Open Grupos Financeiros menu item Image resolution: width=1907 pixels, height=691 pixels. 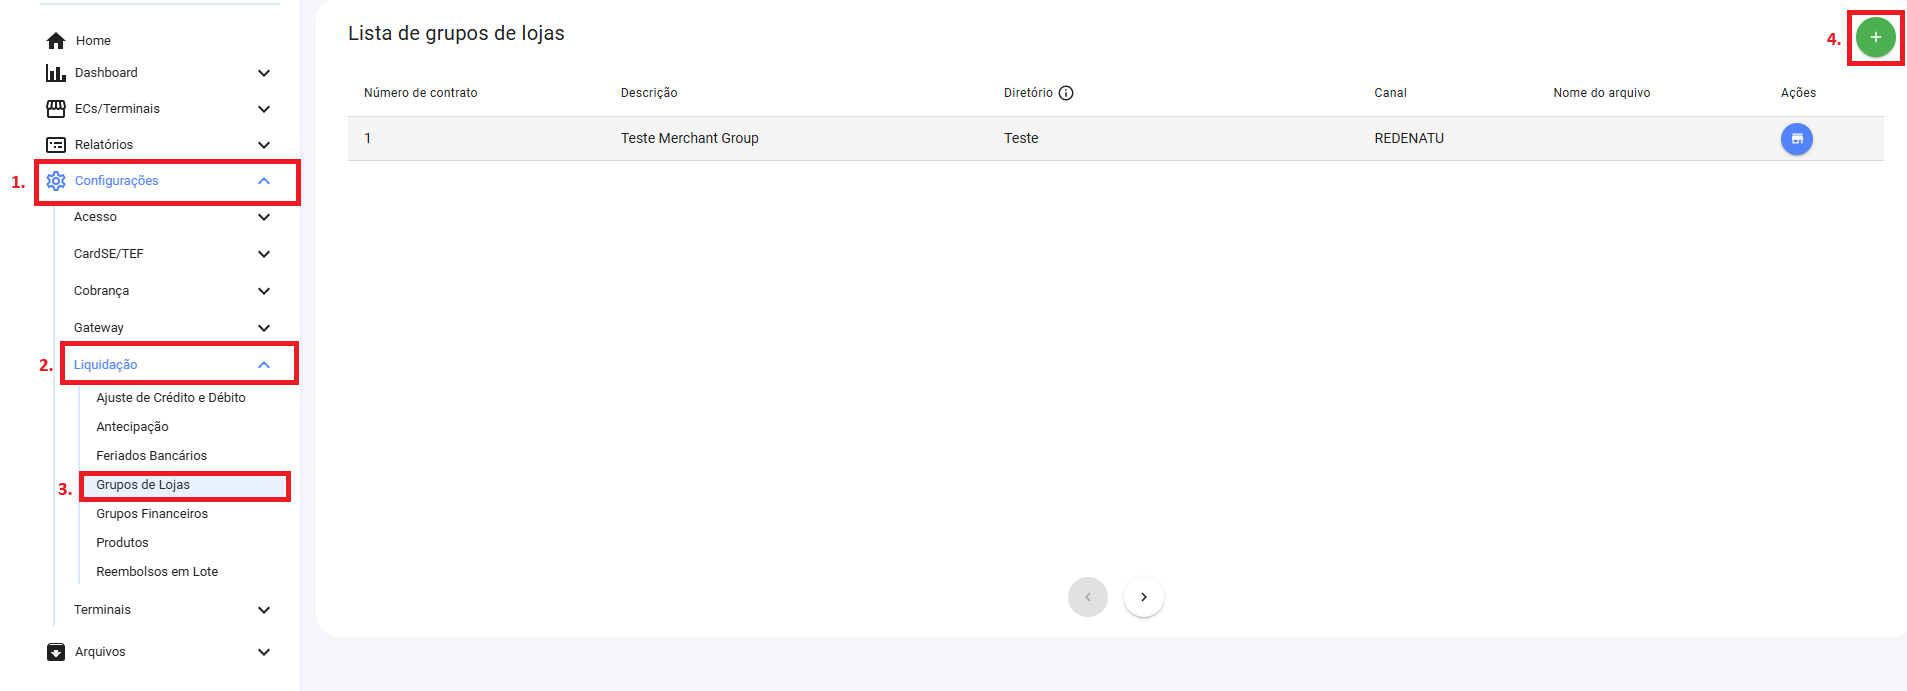coord(152,514)
